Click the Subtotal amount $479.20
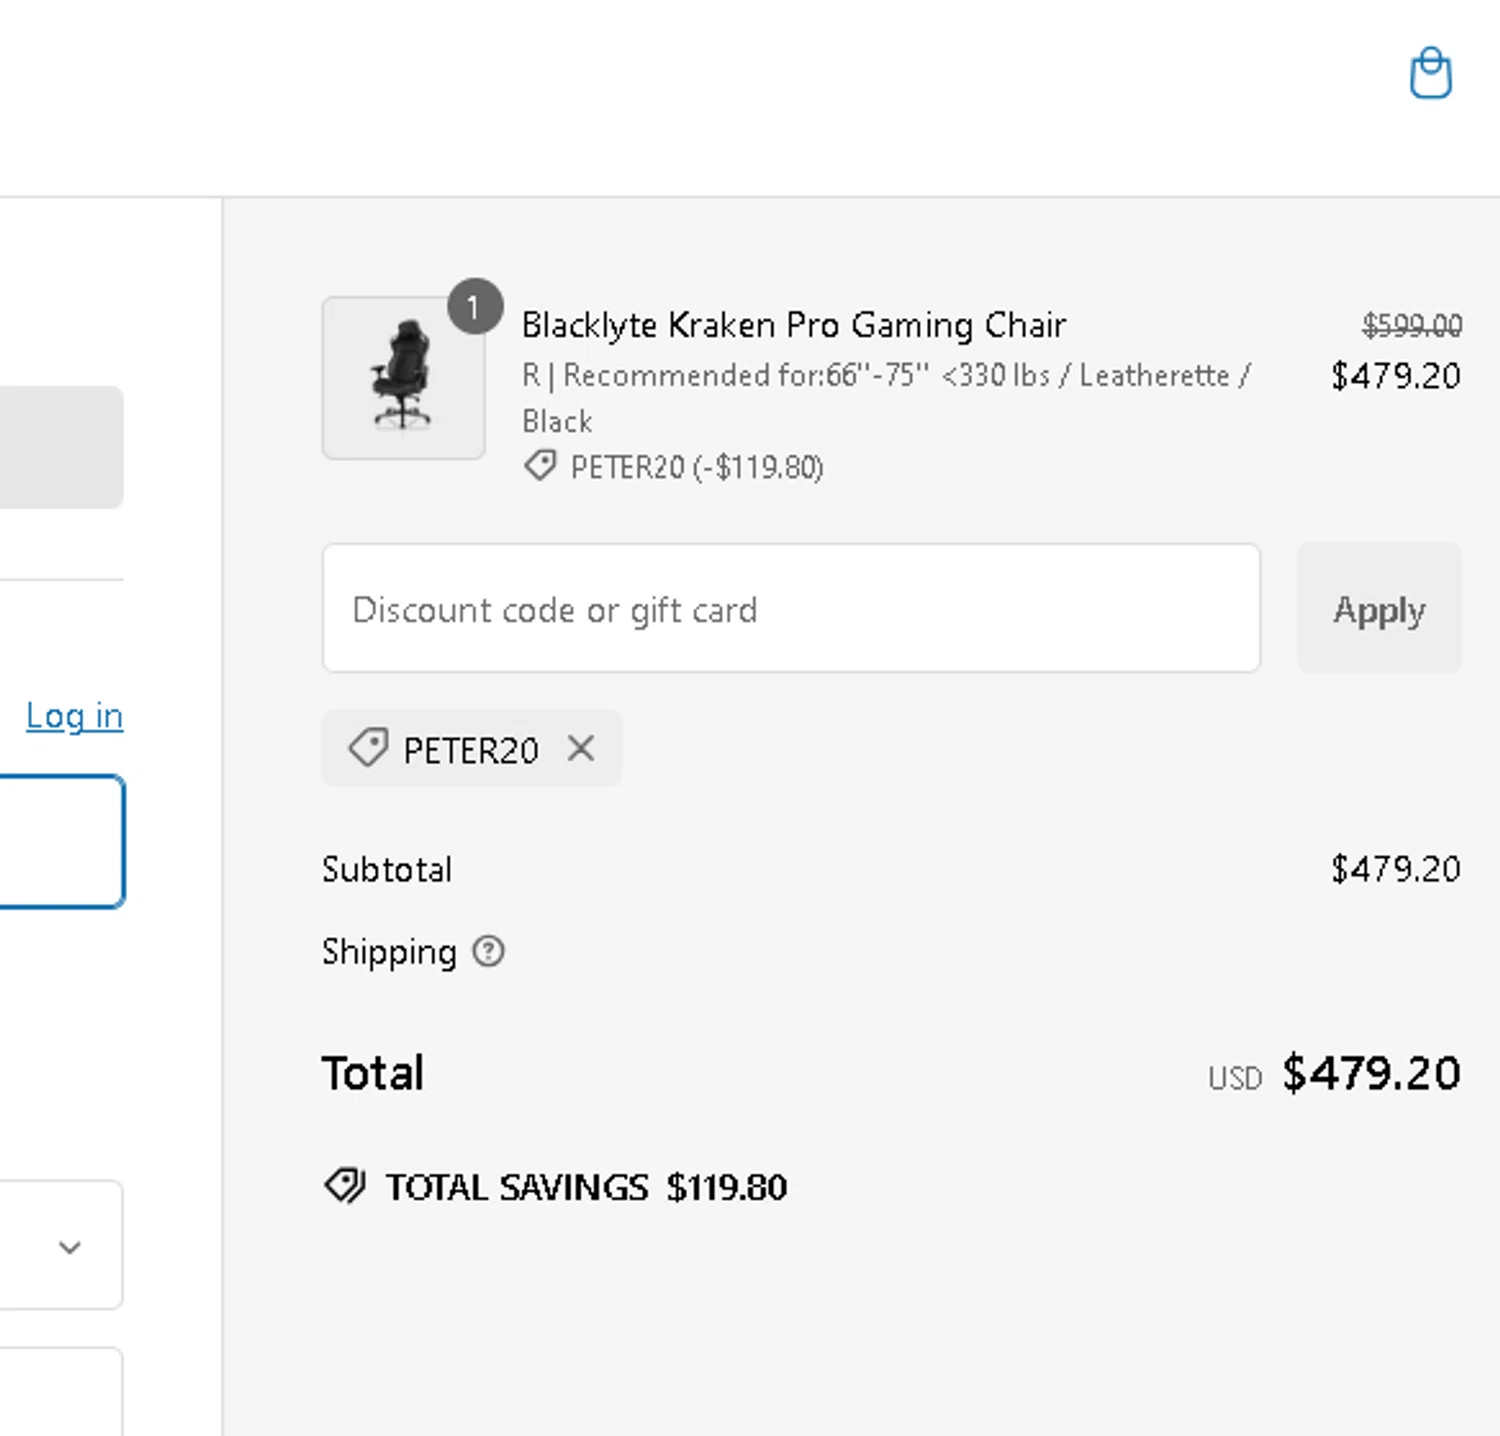 [1396, 869]
